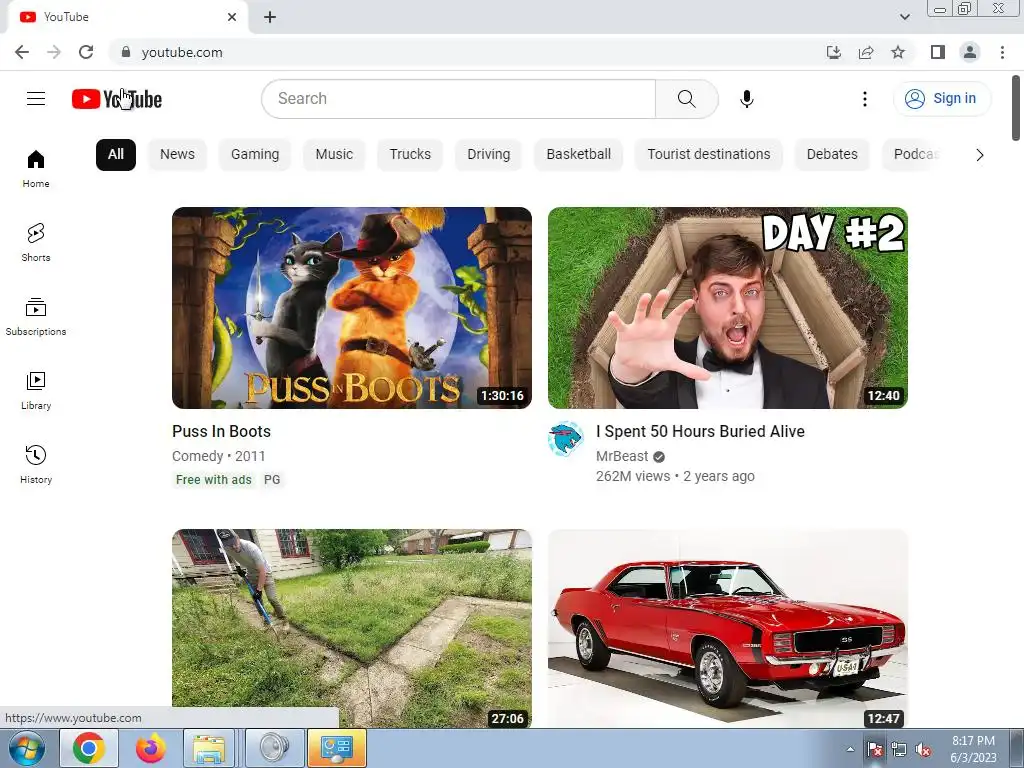This screenshot has width=1024, height=768.
Task: Open Puss In Boots thumbnail
Action: pyautogui.click(x=352, y=308)
